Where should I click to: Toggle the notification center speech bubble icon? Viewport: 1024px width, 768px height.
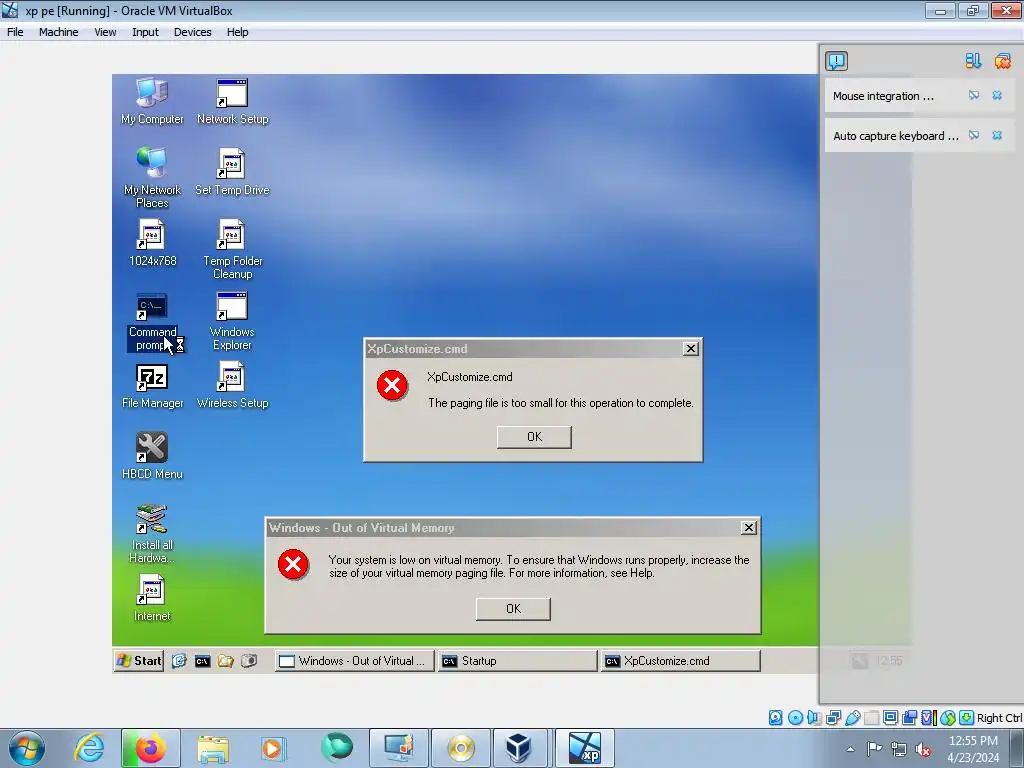click(x=837, y=61)
